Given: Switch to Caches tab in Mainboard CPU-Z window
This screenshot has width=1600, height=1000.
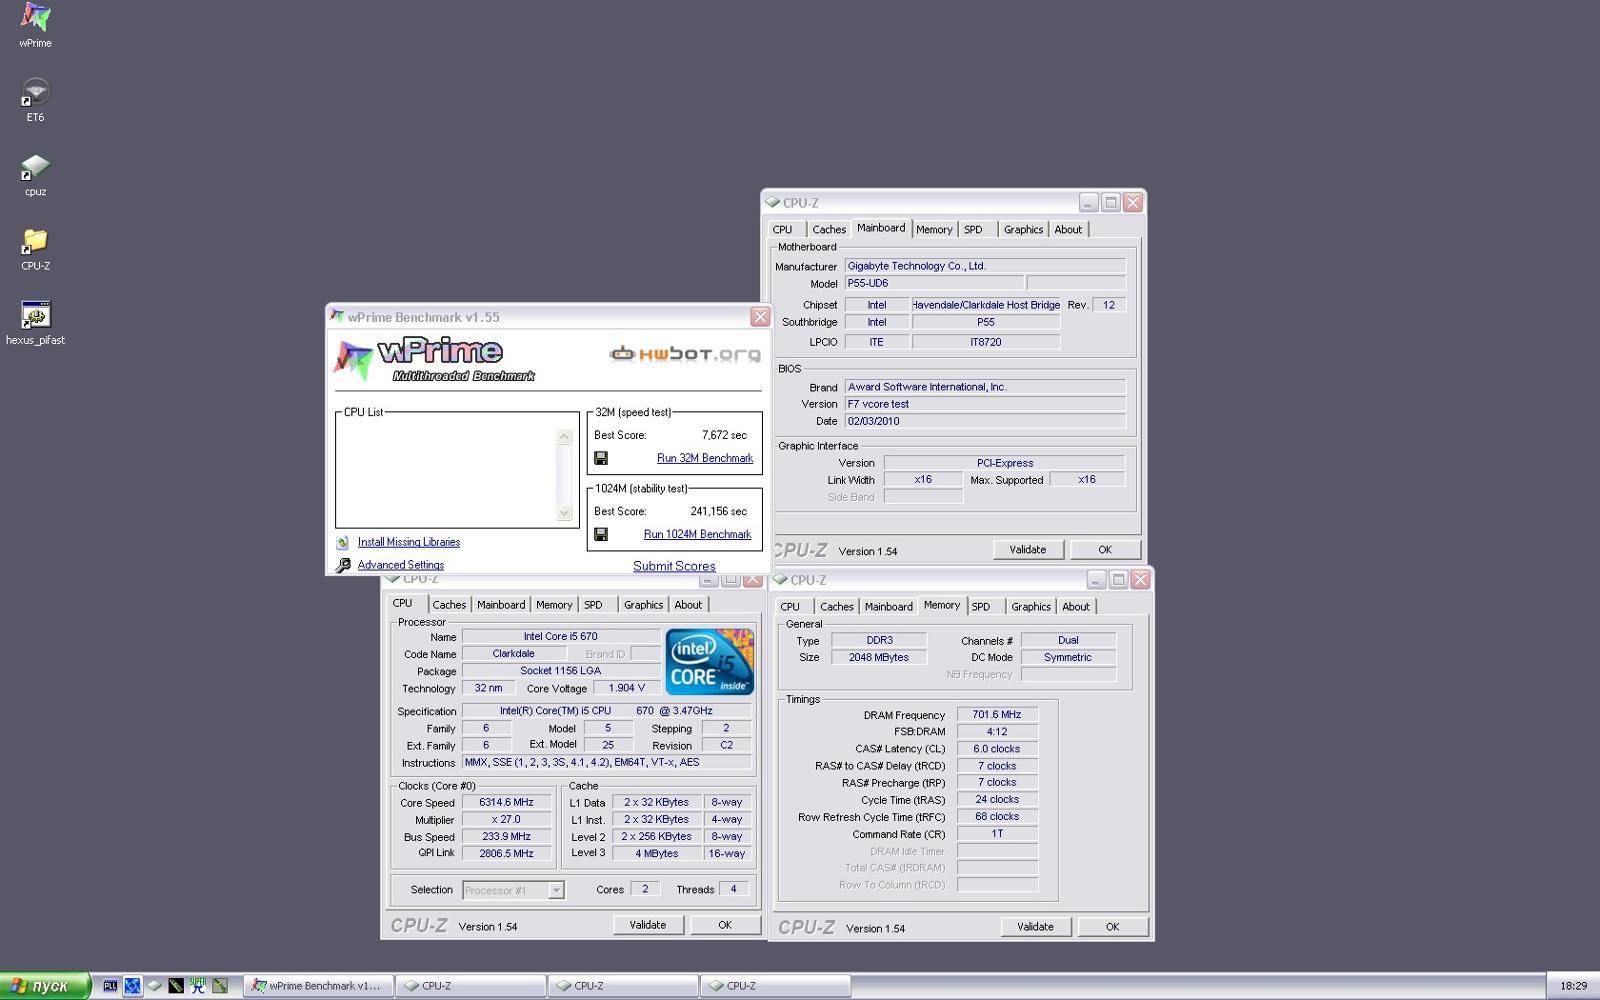Looking at the screenshot, I should [829, 229].
